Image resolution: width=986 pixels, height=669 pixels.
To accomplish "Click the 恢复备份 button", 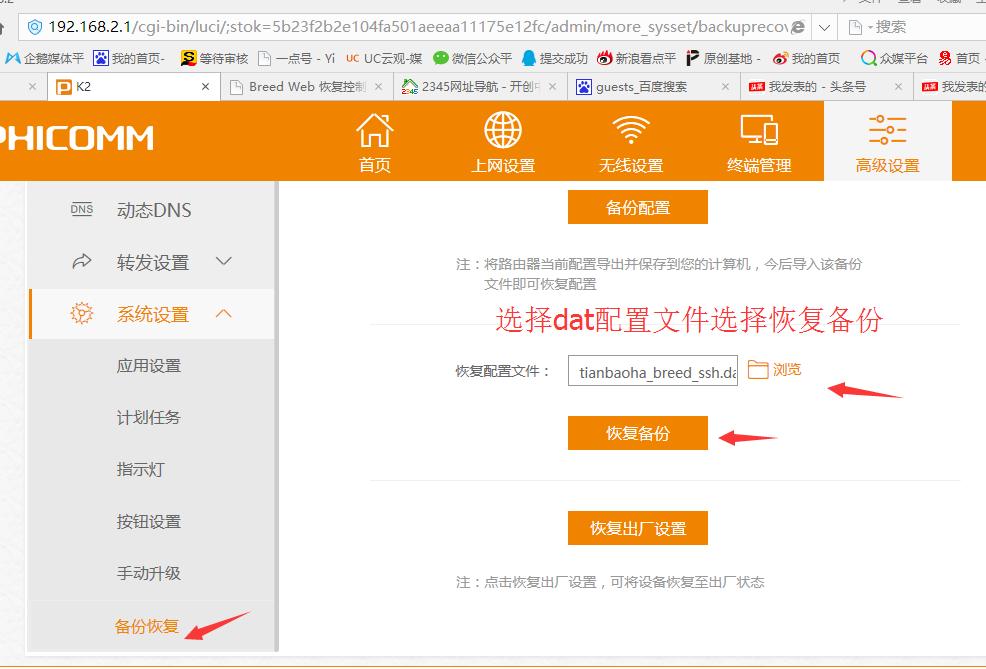I will 637,433.
